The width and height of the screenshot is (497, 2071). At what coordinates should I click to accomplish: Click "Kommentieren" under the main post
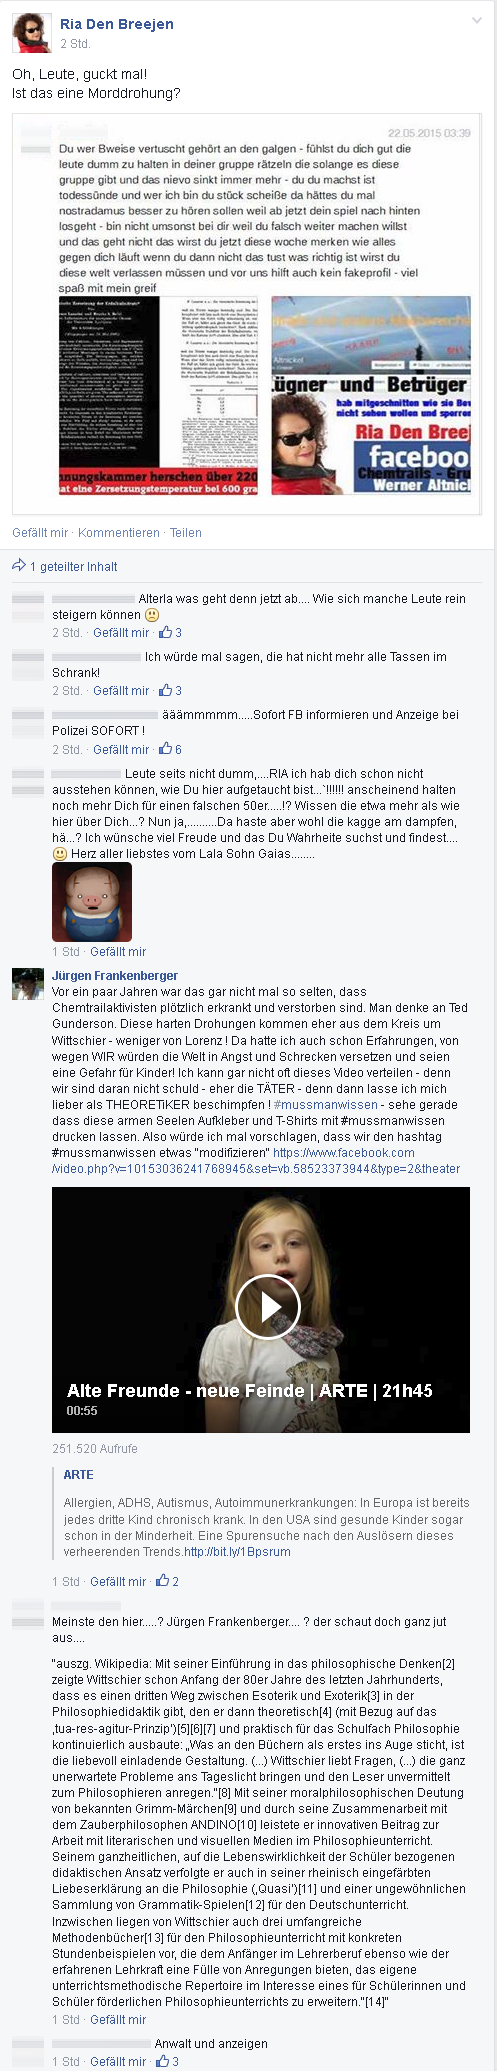pos(119,533)
